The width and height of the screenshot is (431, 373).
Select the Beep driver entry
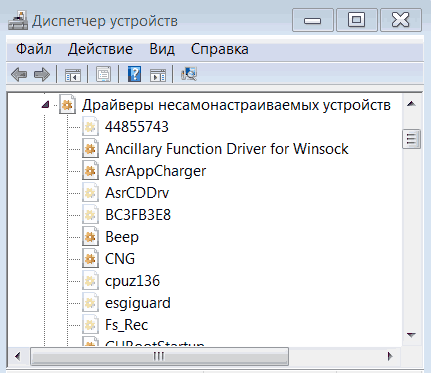(x=122, y=237)
